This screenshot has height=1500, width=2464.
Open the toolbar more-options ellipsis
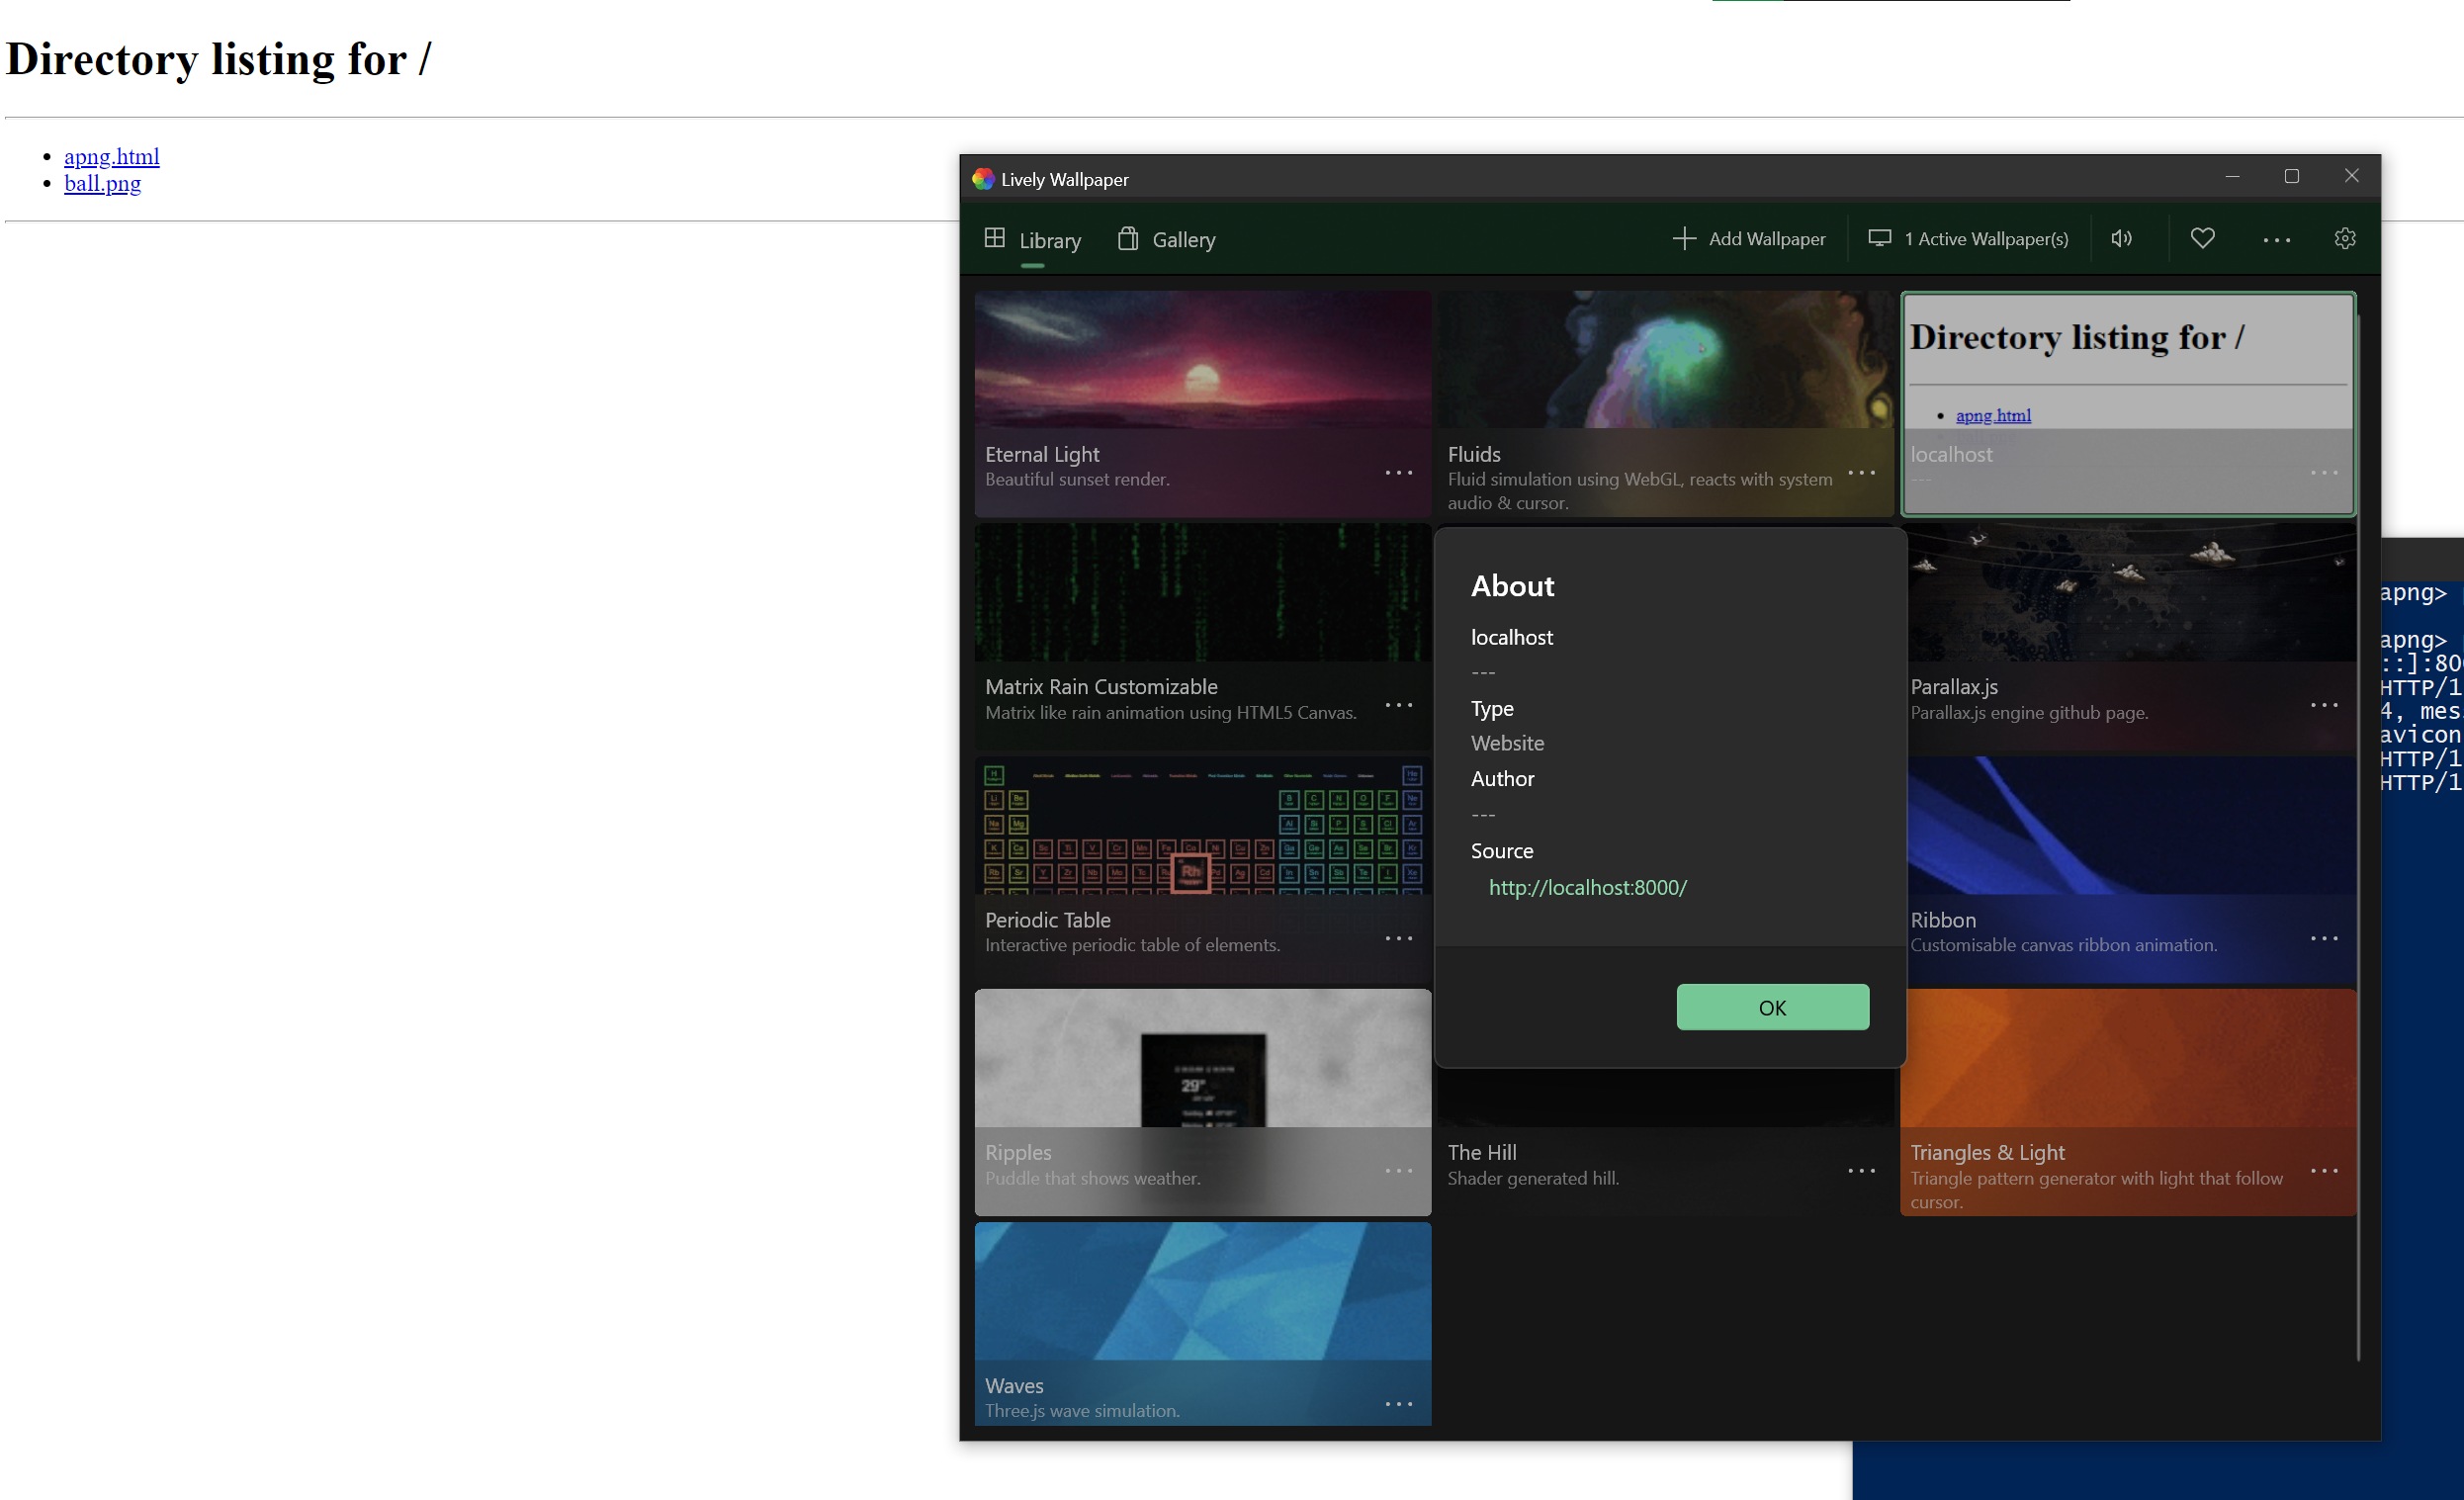[2276, 240]
